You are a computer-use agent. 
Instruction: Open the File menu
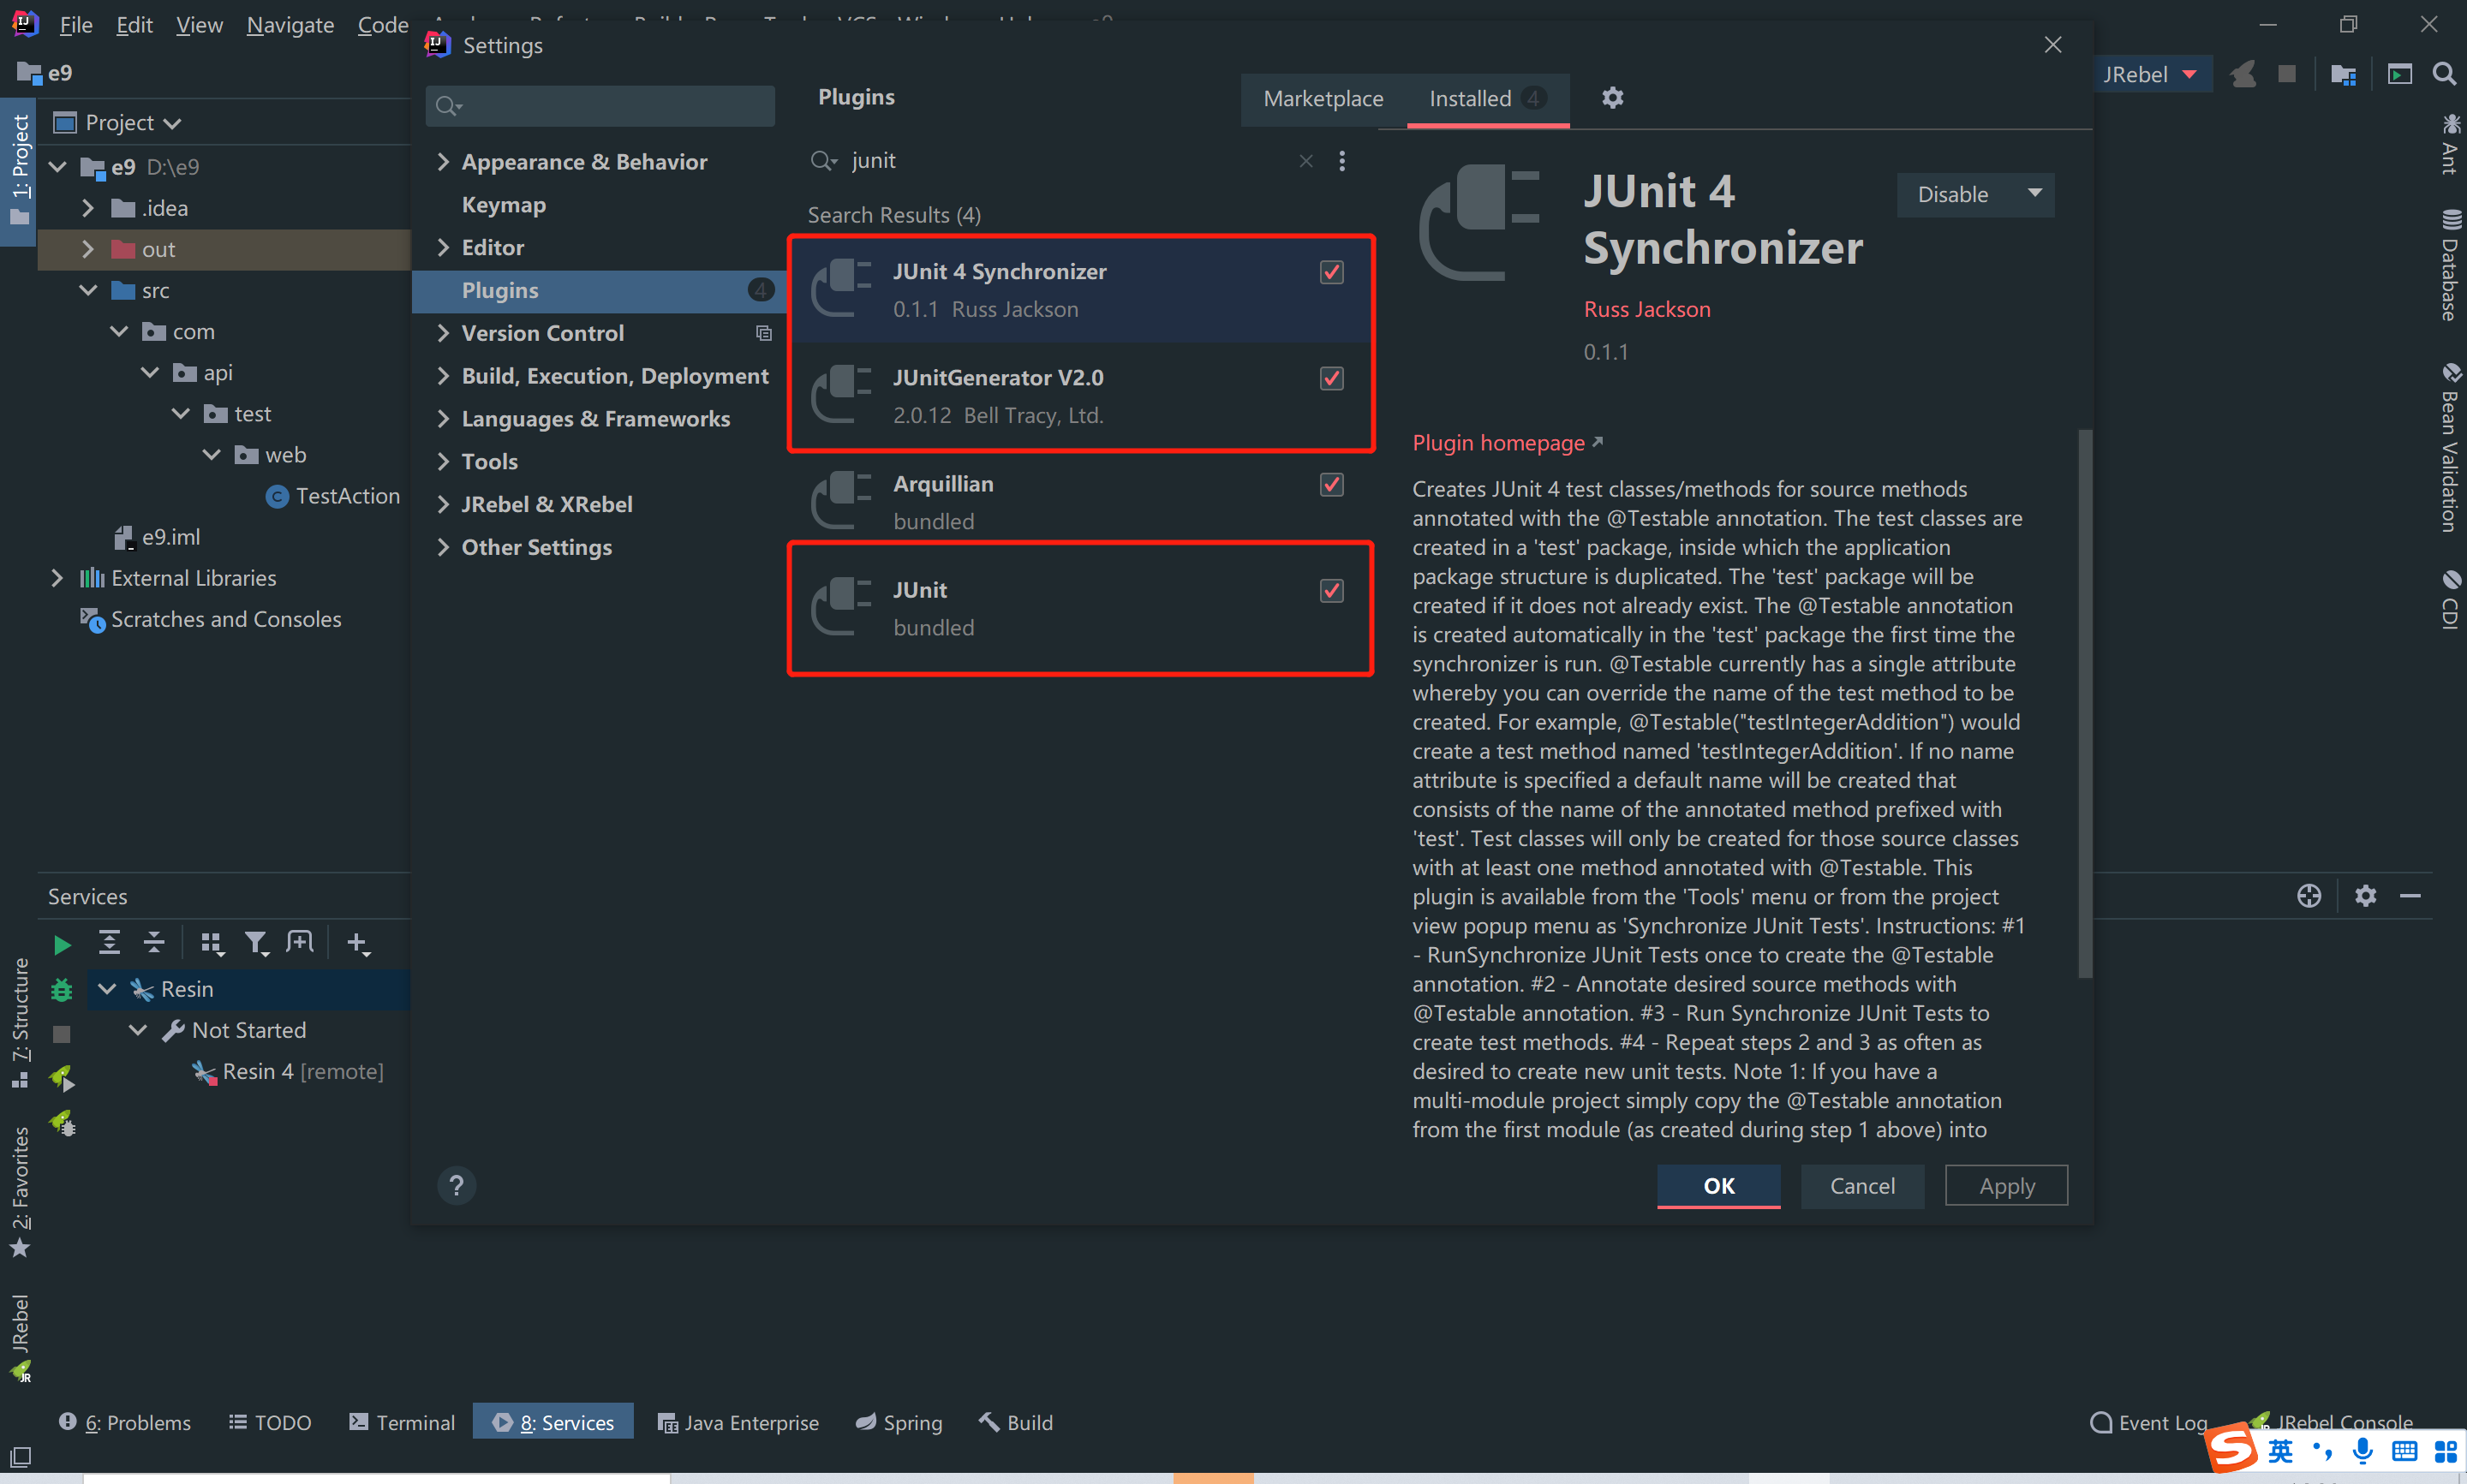(76, 25)
